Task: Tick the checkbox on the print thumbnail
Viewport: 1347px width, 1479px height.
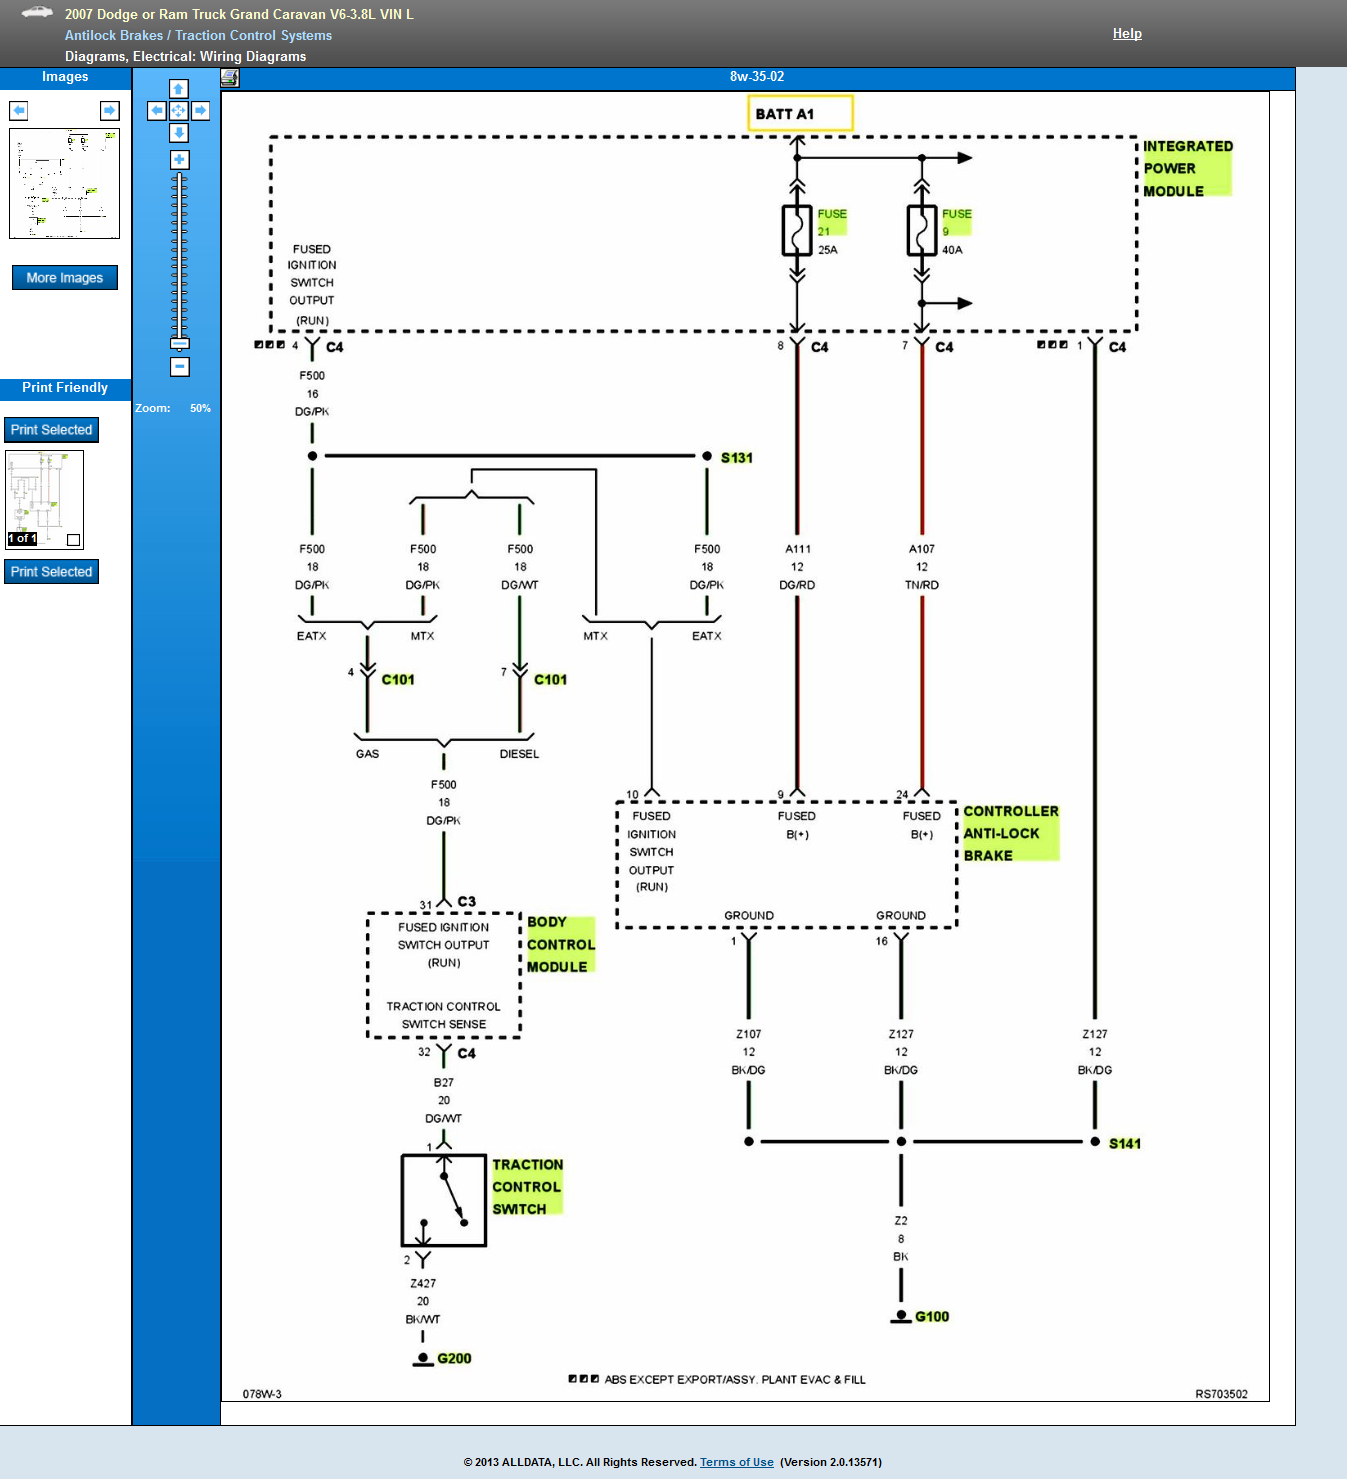Action: coord(73,540)
